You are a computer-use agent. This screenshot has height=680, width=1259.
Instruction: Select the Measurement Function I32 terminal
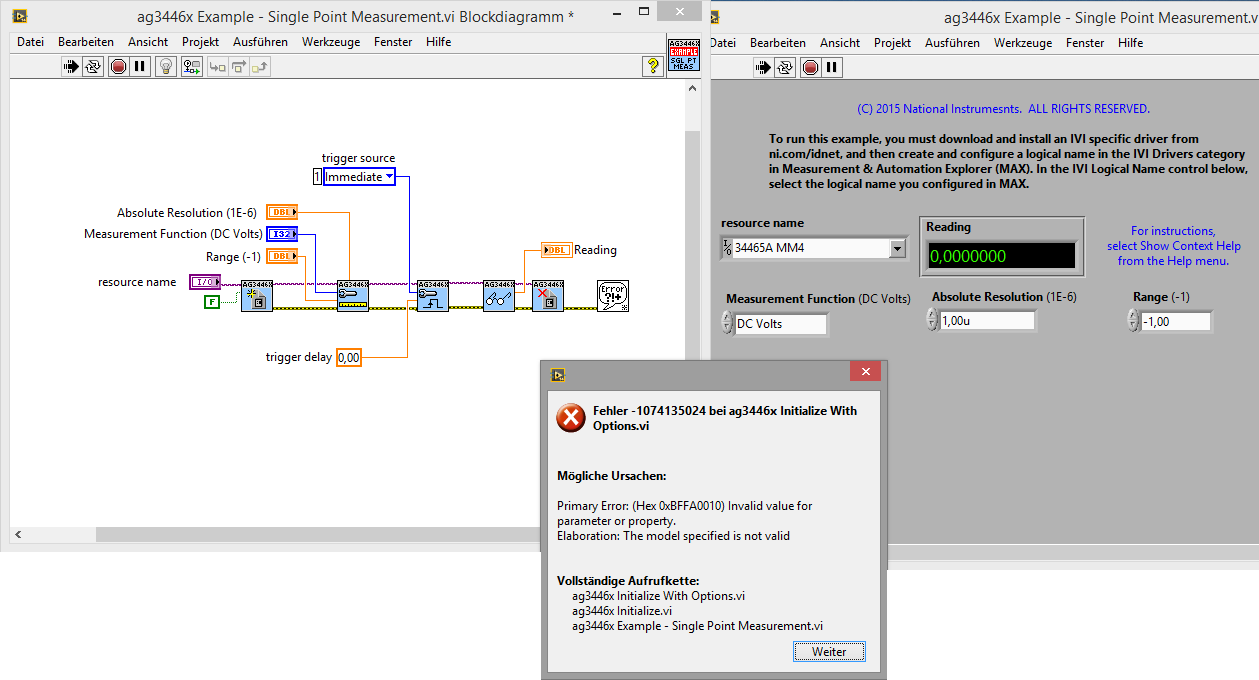click(x=282, y=234)
